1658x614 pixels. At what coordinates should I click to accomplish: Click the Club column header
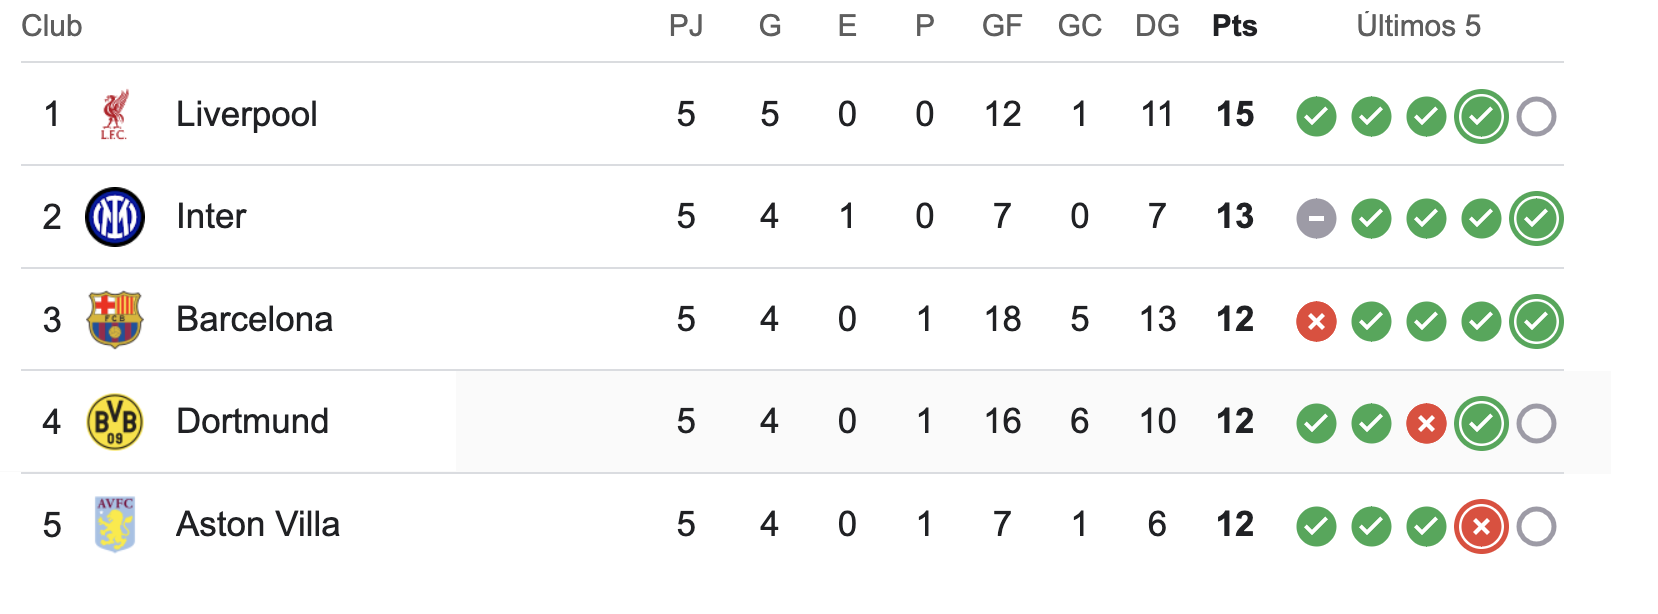52,26
